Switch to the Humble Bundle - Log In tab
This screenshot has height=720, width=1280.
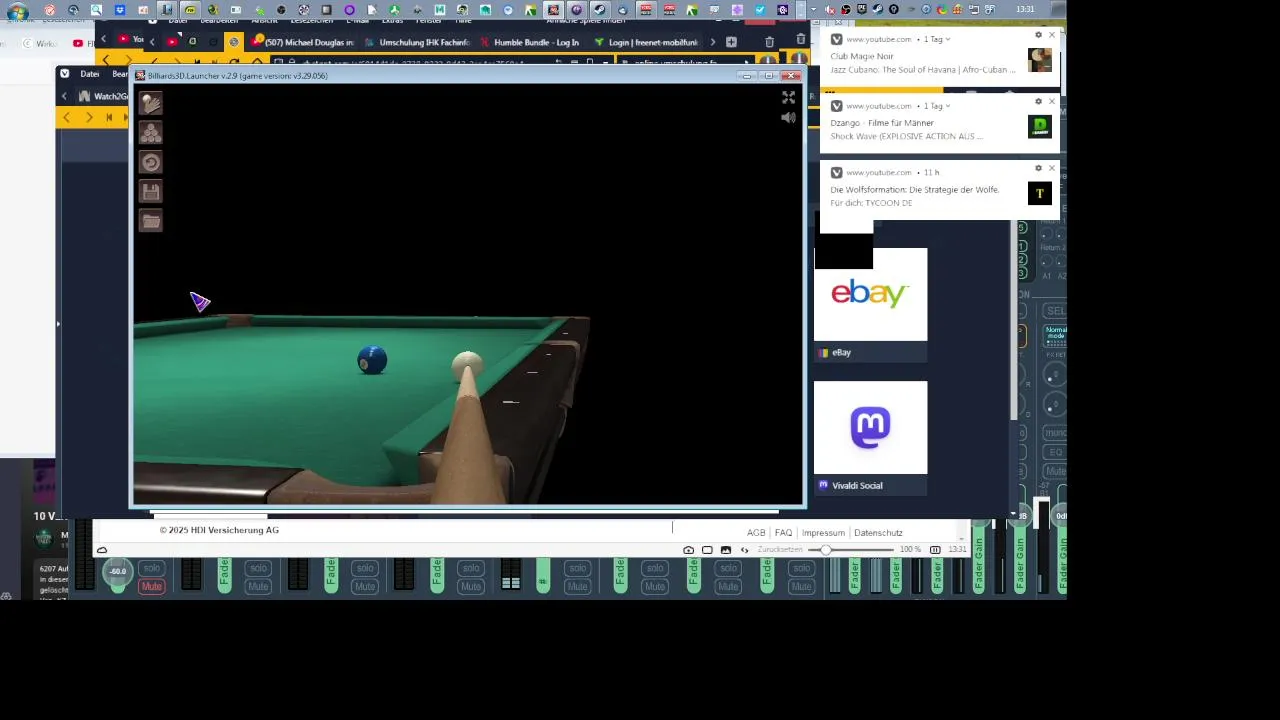[530, 42]
